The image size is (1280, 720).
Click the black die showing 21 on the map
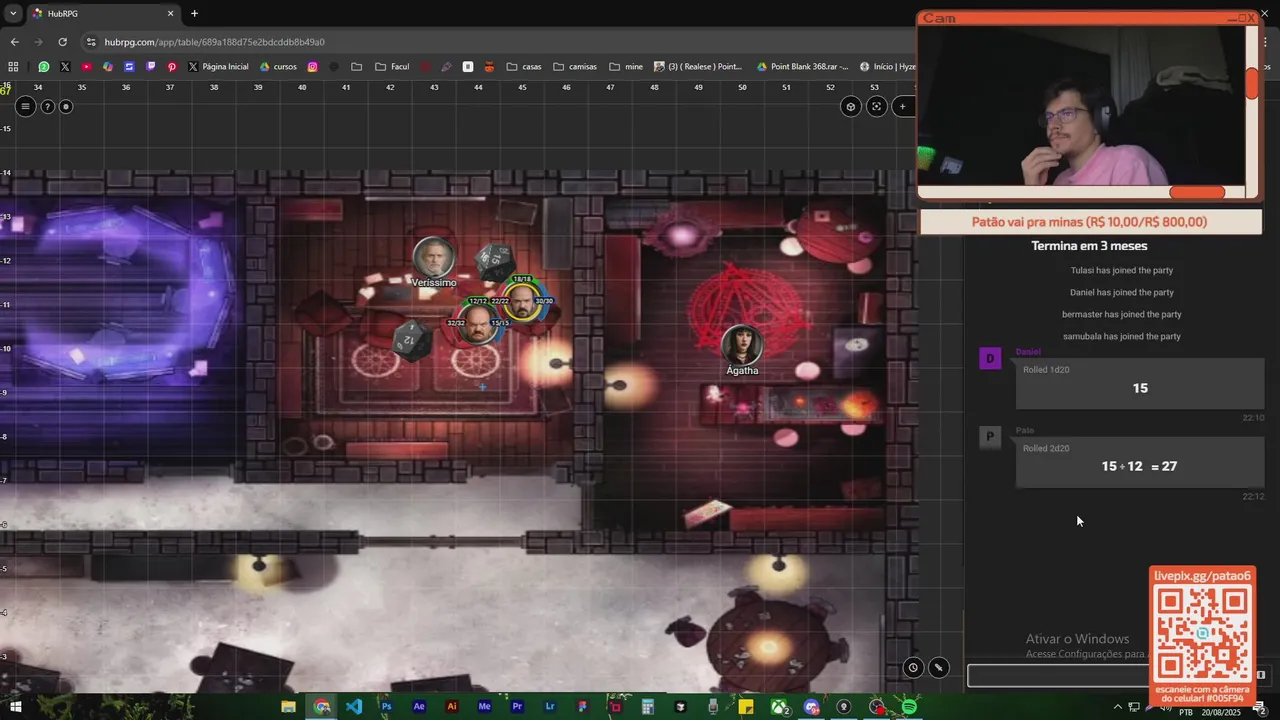coord(410,340)
